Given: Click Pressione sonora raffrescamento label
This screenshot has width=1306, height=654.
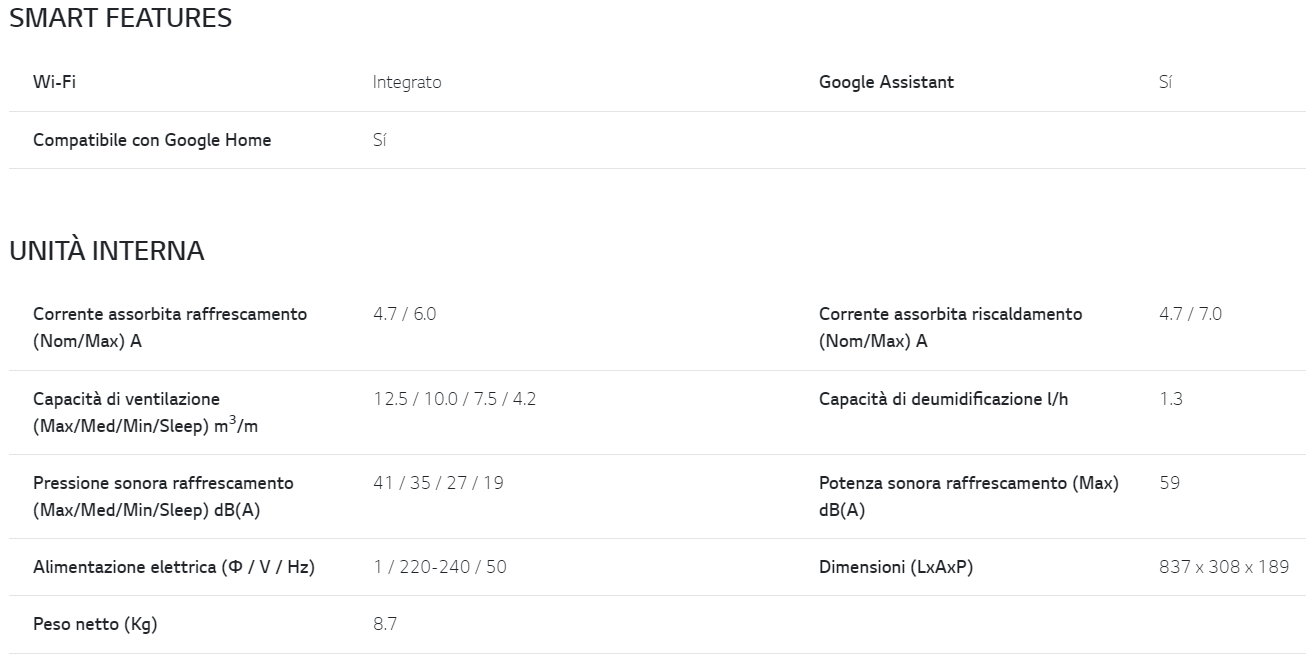Looking at the screenshot, I should (x=163, y=496).
